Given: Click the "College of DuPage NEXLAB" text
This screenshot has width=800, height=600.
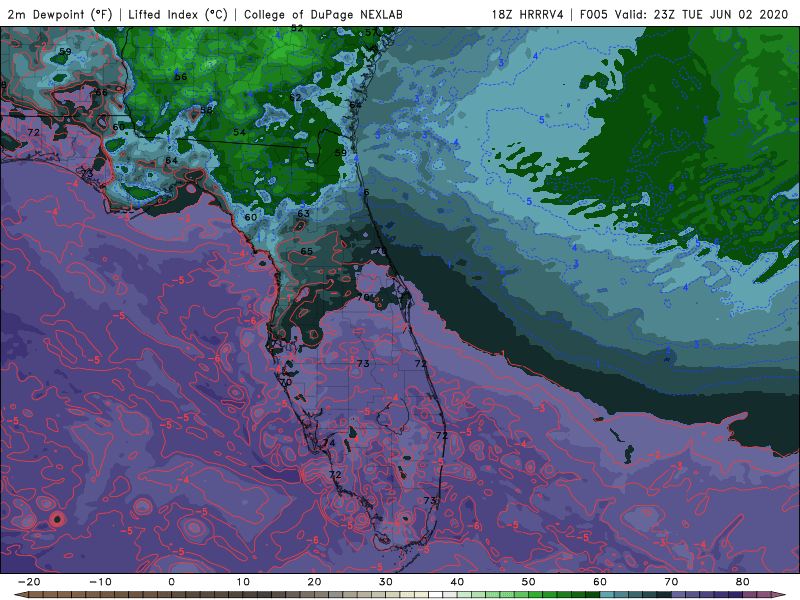Looking at the screenshot, I should pyautogui.click(x=323, y=15).
